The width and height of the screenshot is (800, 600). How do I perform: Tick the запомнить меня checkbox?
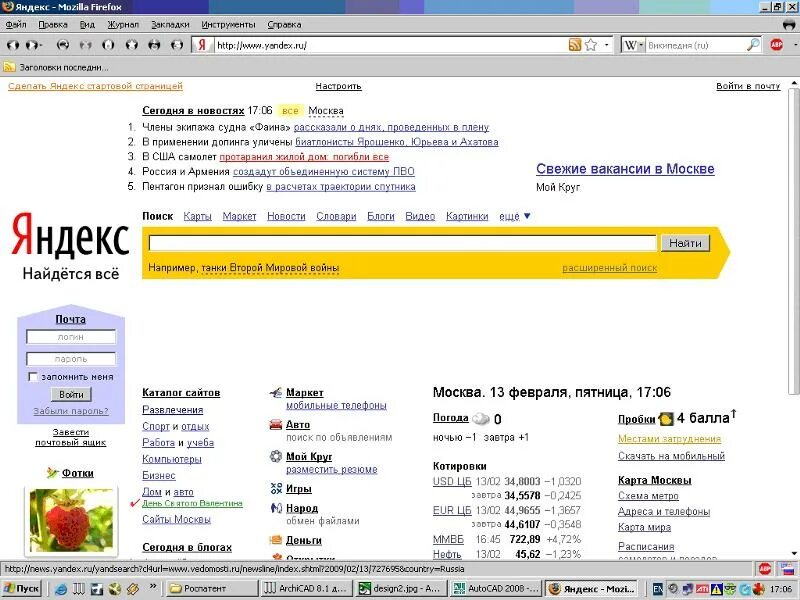[33, 377]
